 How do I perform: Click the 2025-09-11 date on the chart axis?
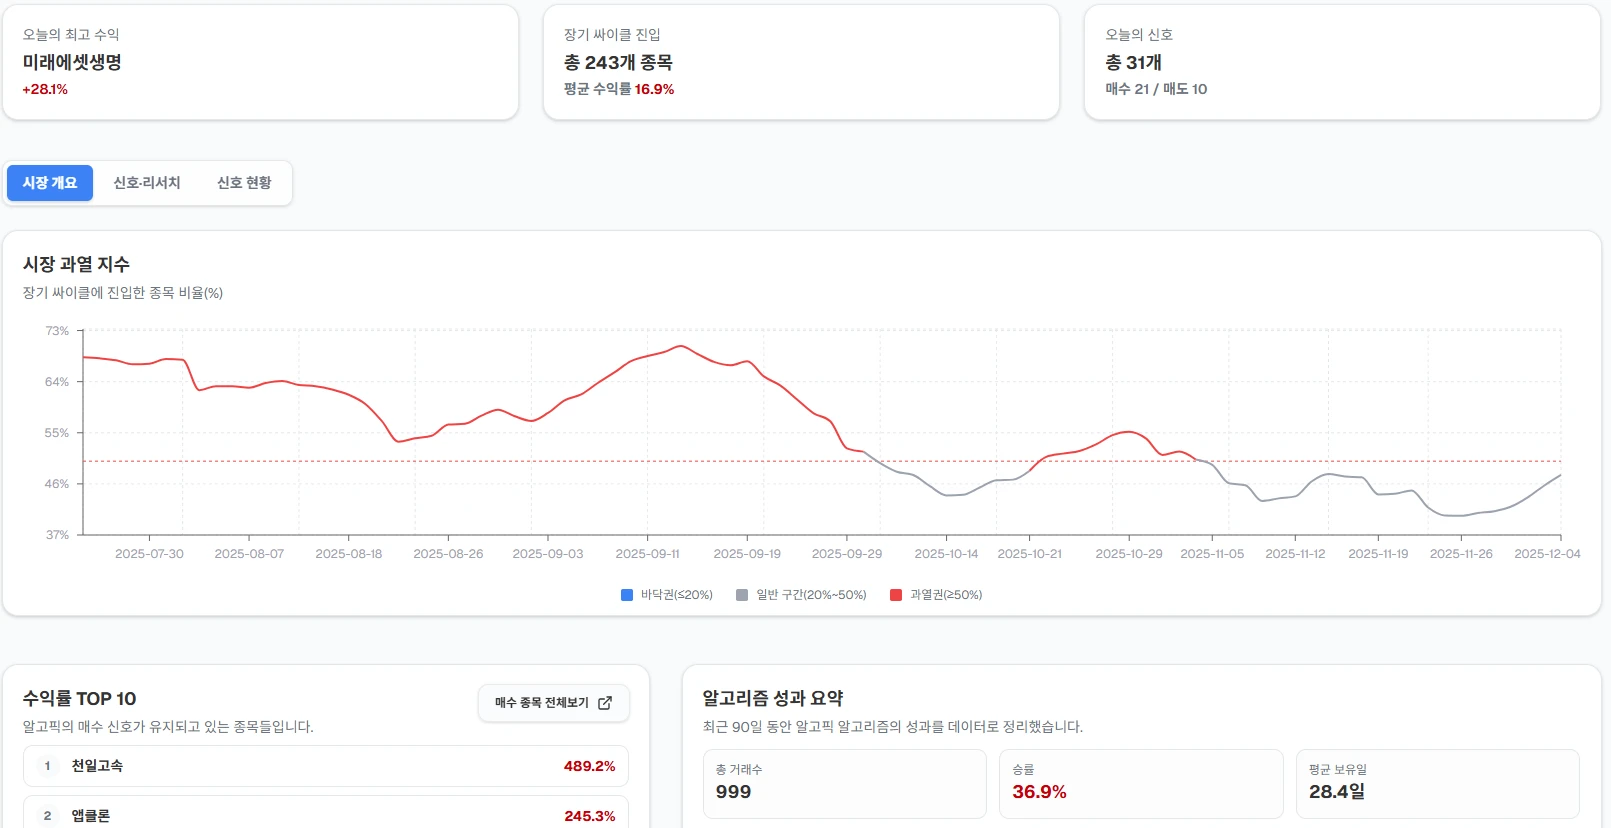(647, 554)
